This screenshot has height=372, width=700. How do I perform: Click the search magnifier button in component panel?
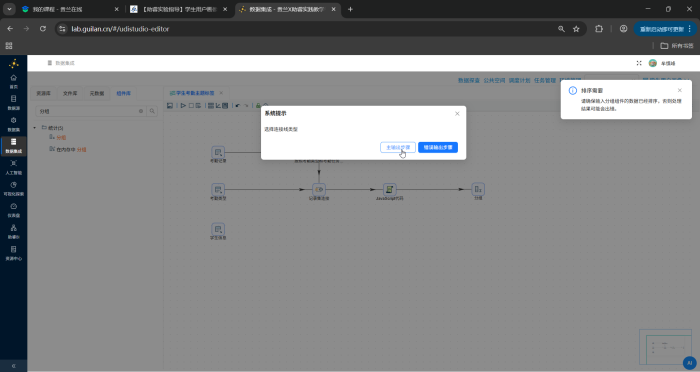coord(152,111)
